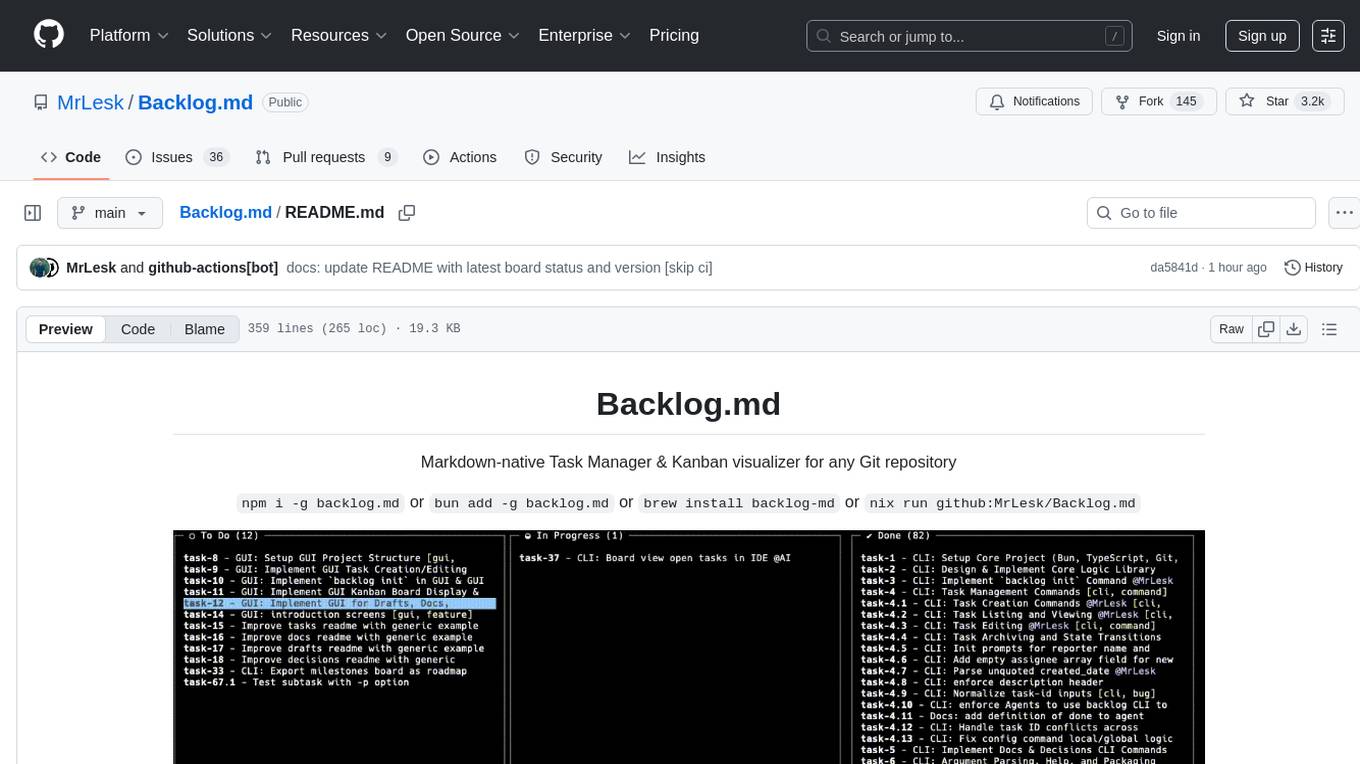
Task: Open the document outline list
Action: (1329, 329)
